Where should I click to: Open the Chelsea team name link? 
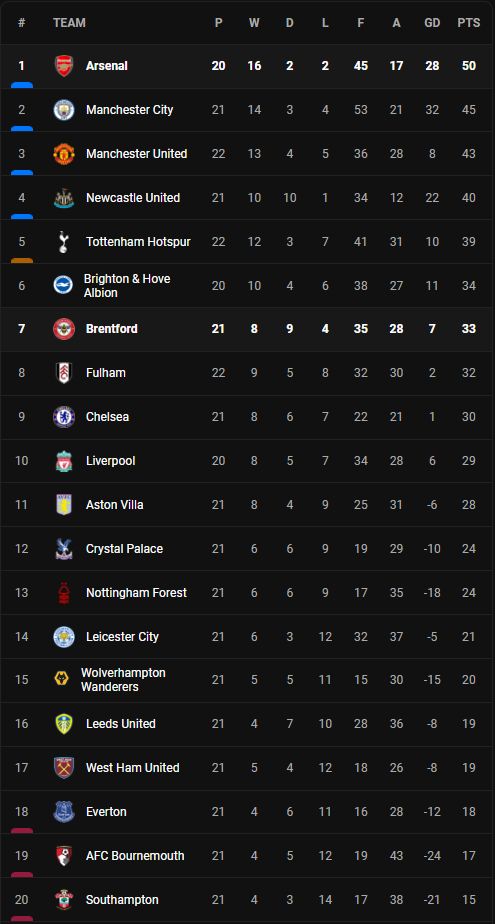(107, 417)
